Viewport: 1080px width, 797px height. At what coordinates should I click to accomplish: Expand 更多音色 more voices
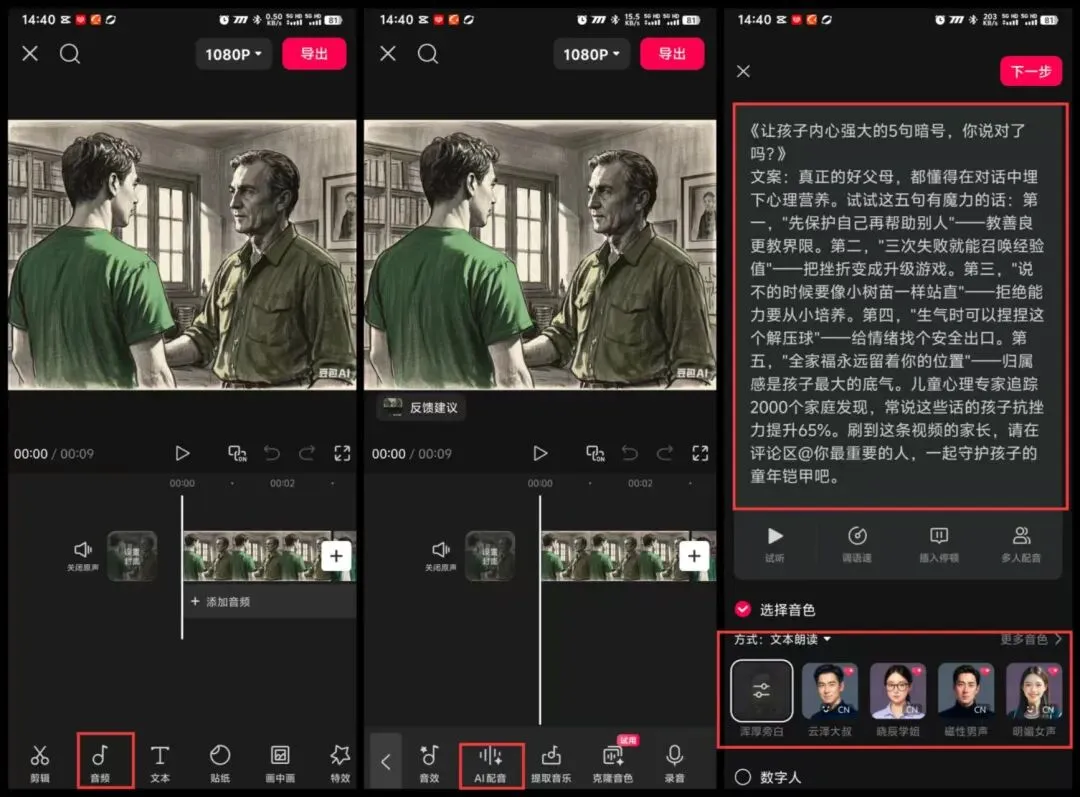[x=1031, y=639]
